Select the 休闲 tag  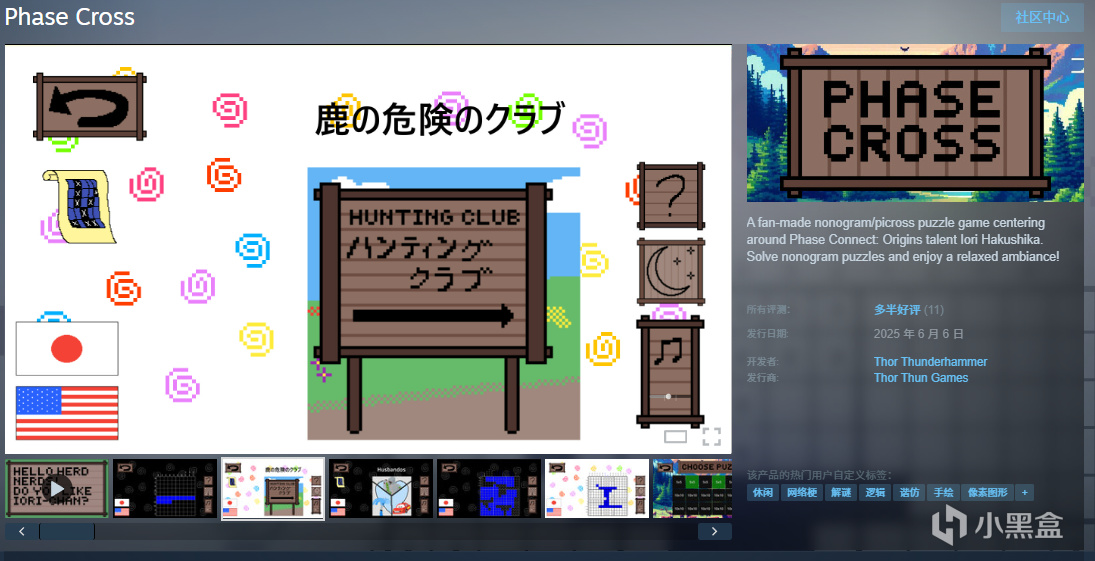point(763,493)
